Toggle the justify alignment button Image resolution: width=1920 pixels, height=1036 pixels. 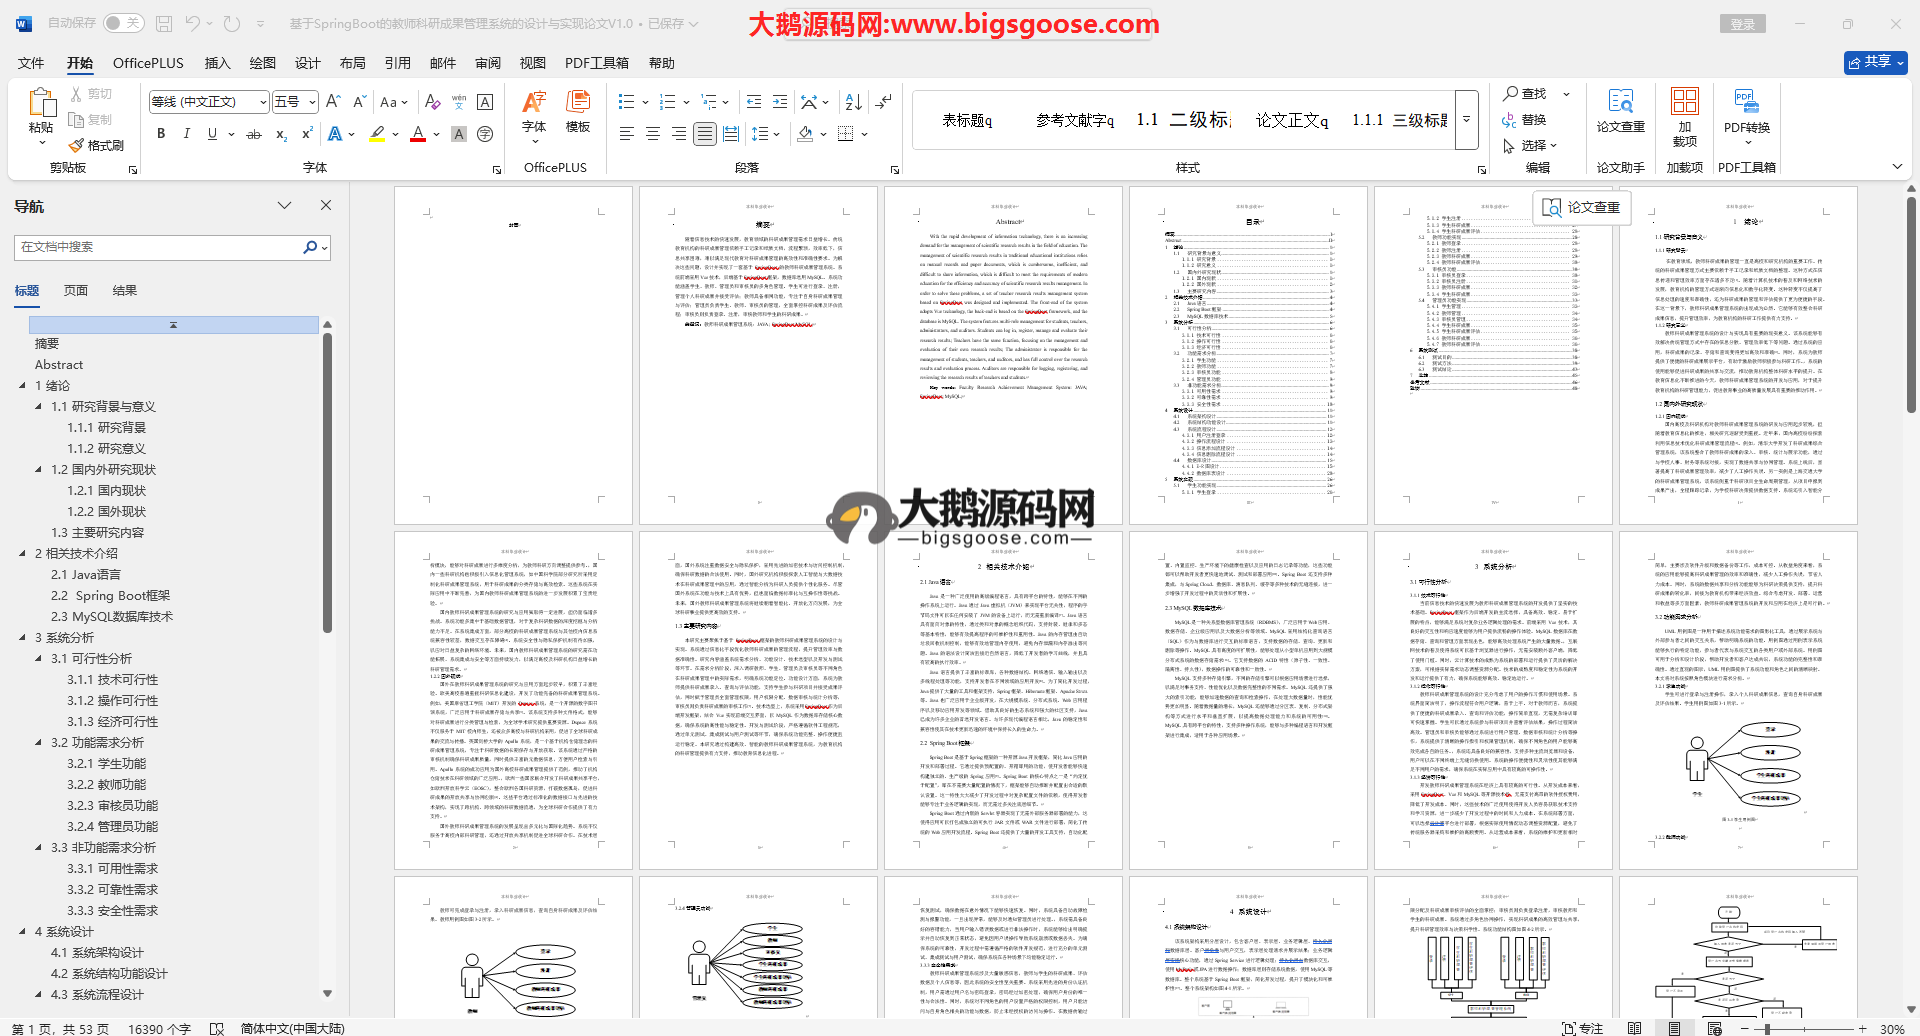click(705, 134)
